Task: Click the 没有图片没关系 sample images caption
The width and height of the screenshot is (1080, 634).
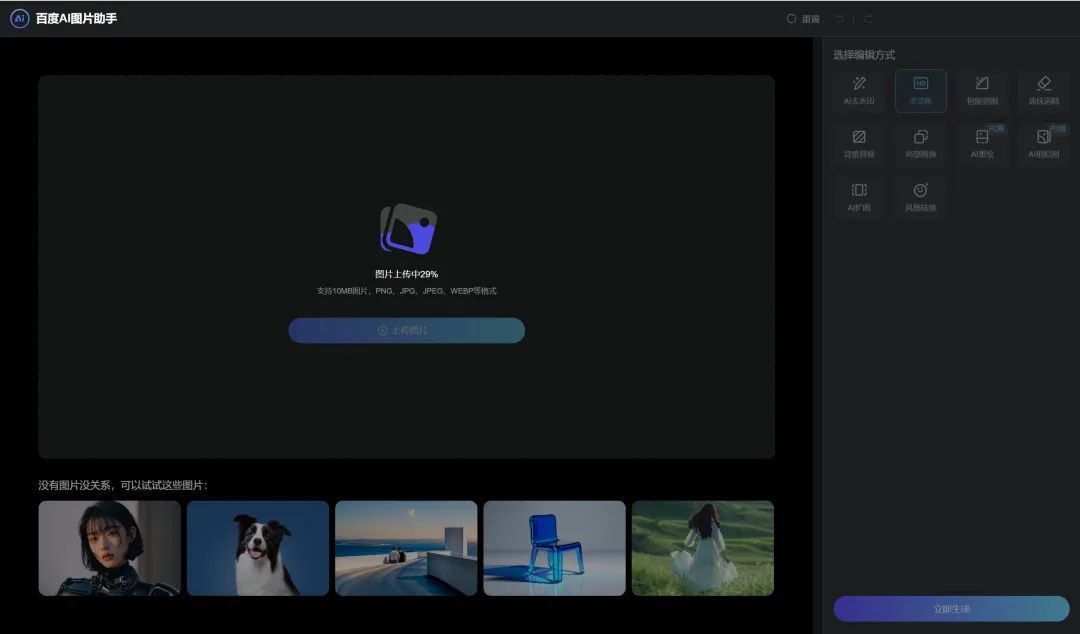Action: [x=123, y=485]
